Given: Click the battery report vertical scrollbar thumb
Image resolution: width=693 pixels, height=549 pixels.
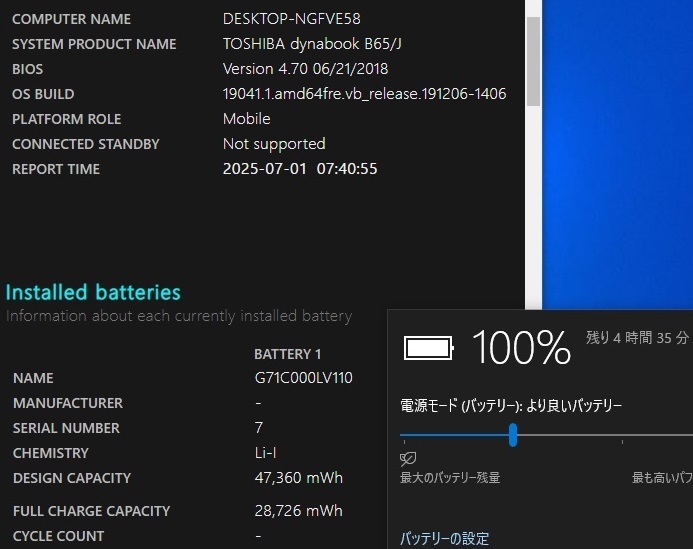Looking at the screenshot, I should tap(533, 61).
